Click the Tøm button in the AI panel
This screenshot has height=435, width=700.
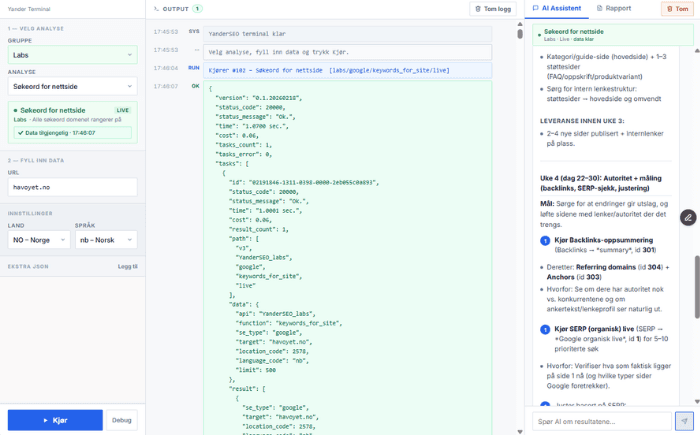pos(677,9)
